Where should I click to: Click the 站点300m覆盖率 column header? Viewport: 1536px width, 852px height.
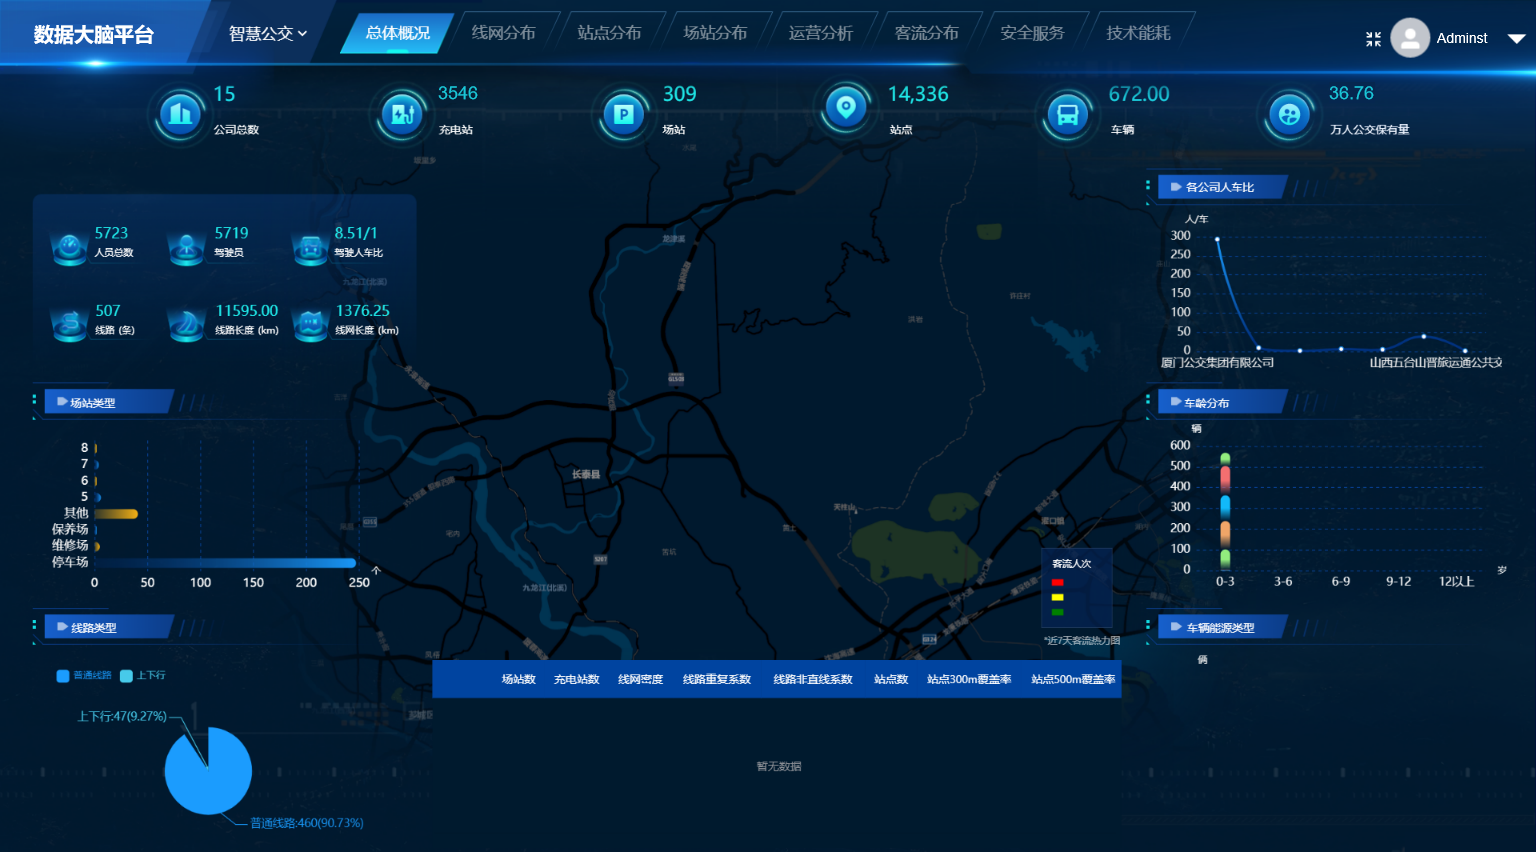968,679
